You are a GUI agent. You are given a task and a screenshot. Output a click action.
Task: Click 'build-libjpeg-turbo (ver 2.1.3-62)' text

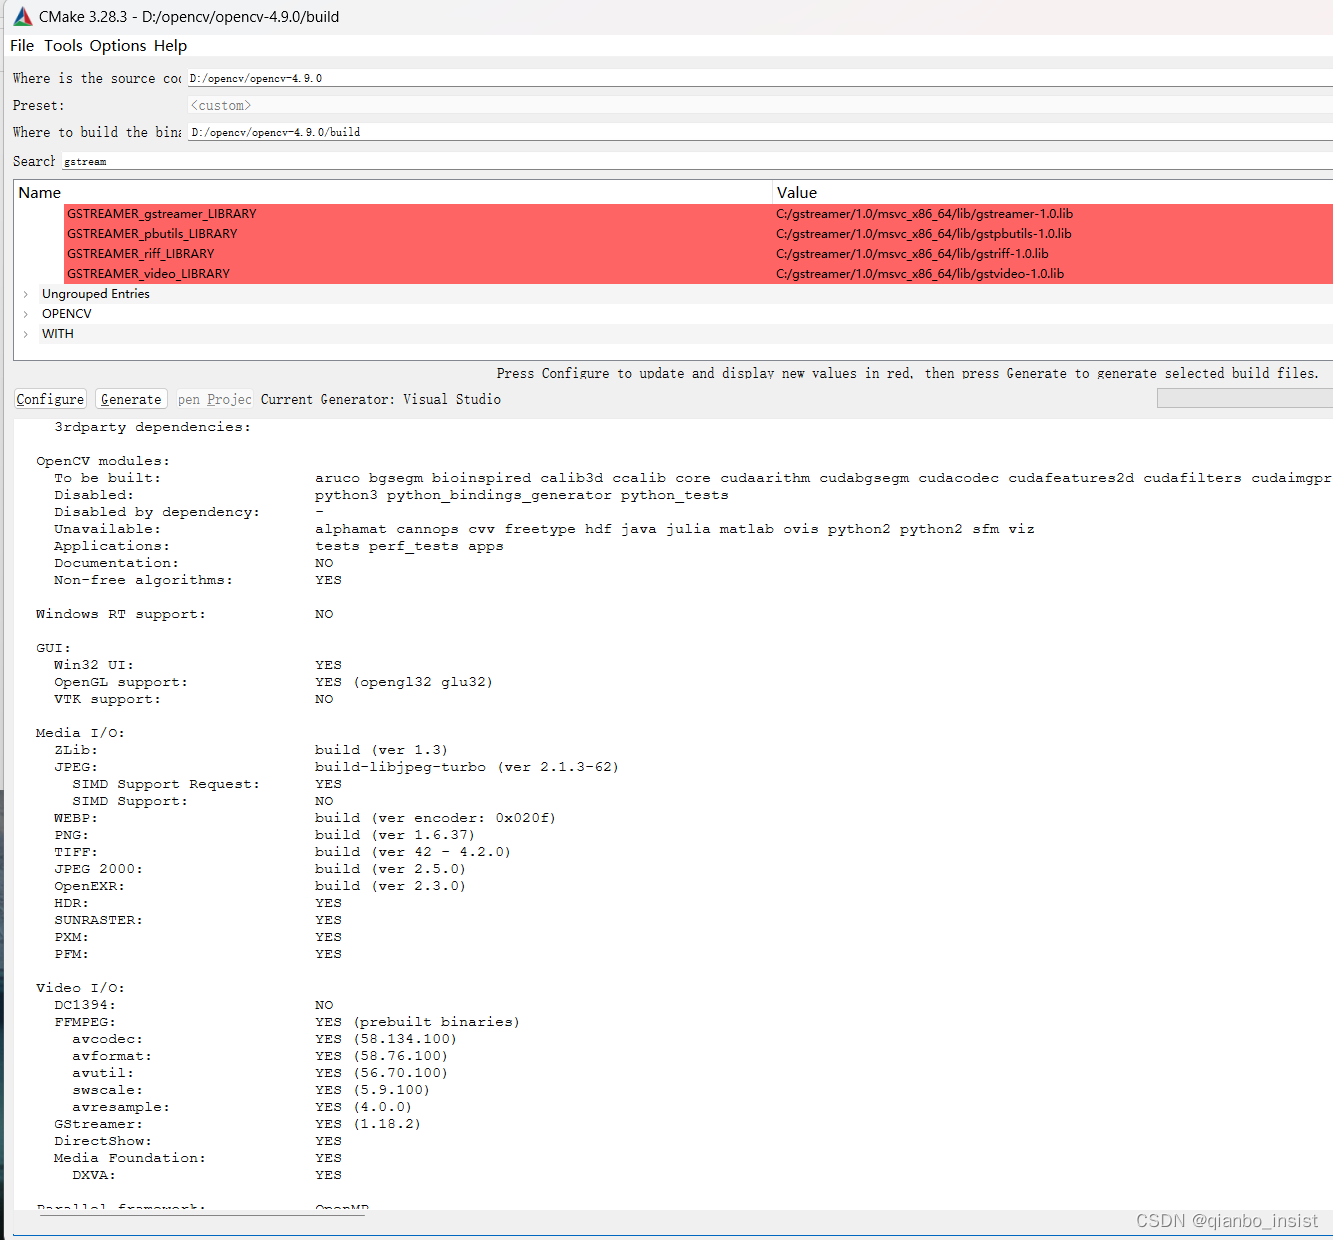click(467, 767)
